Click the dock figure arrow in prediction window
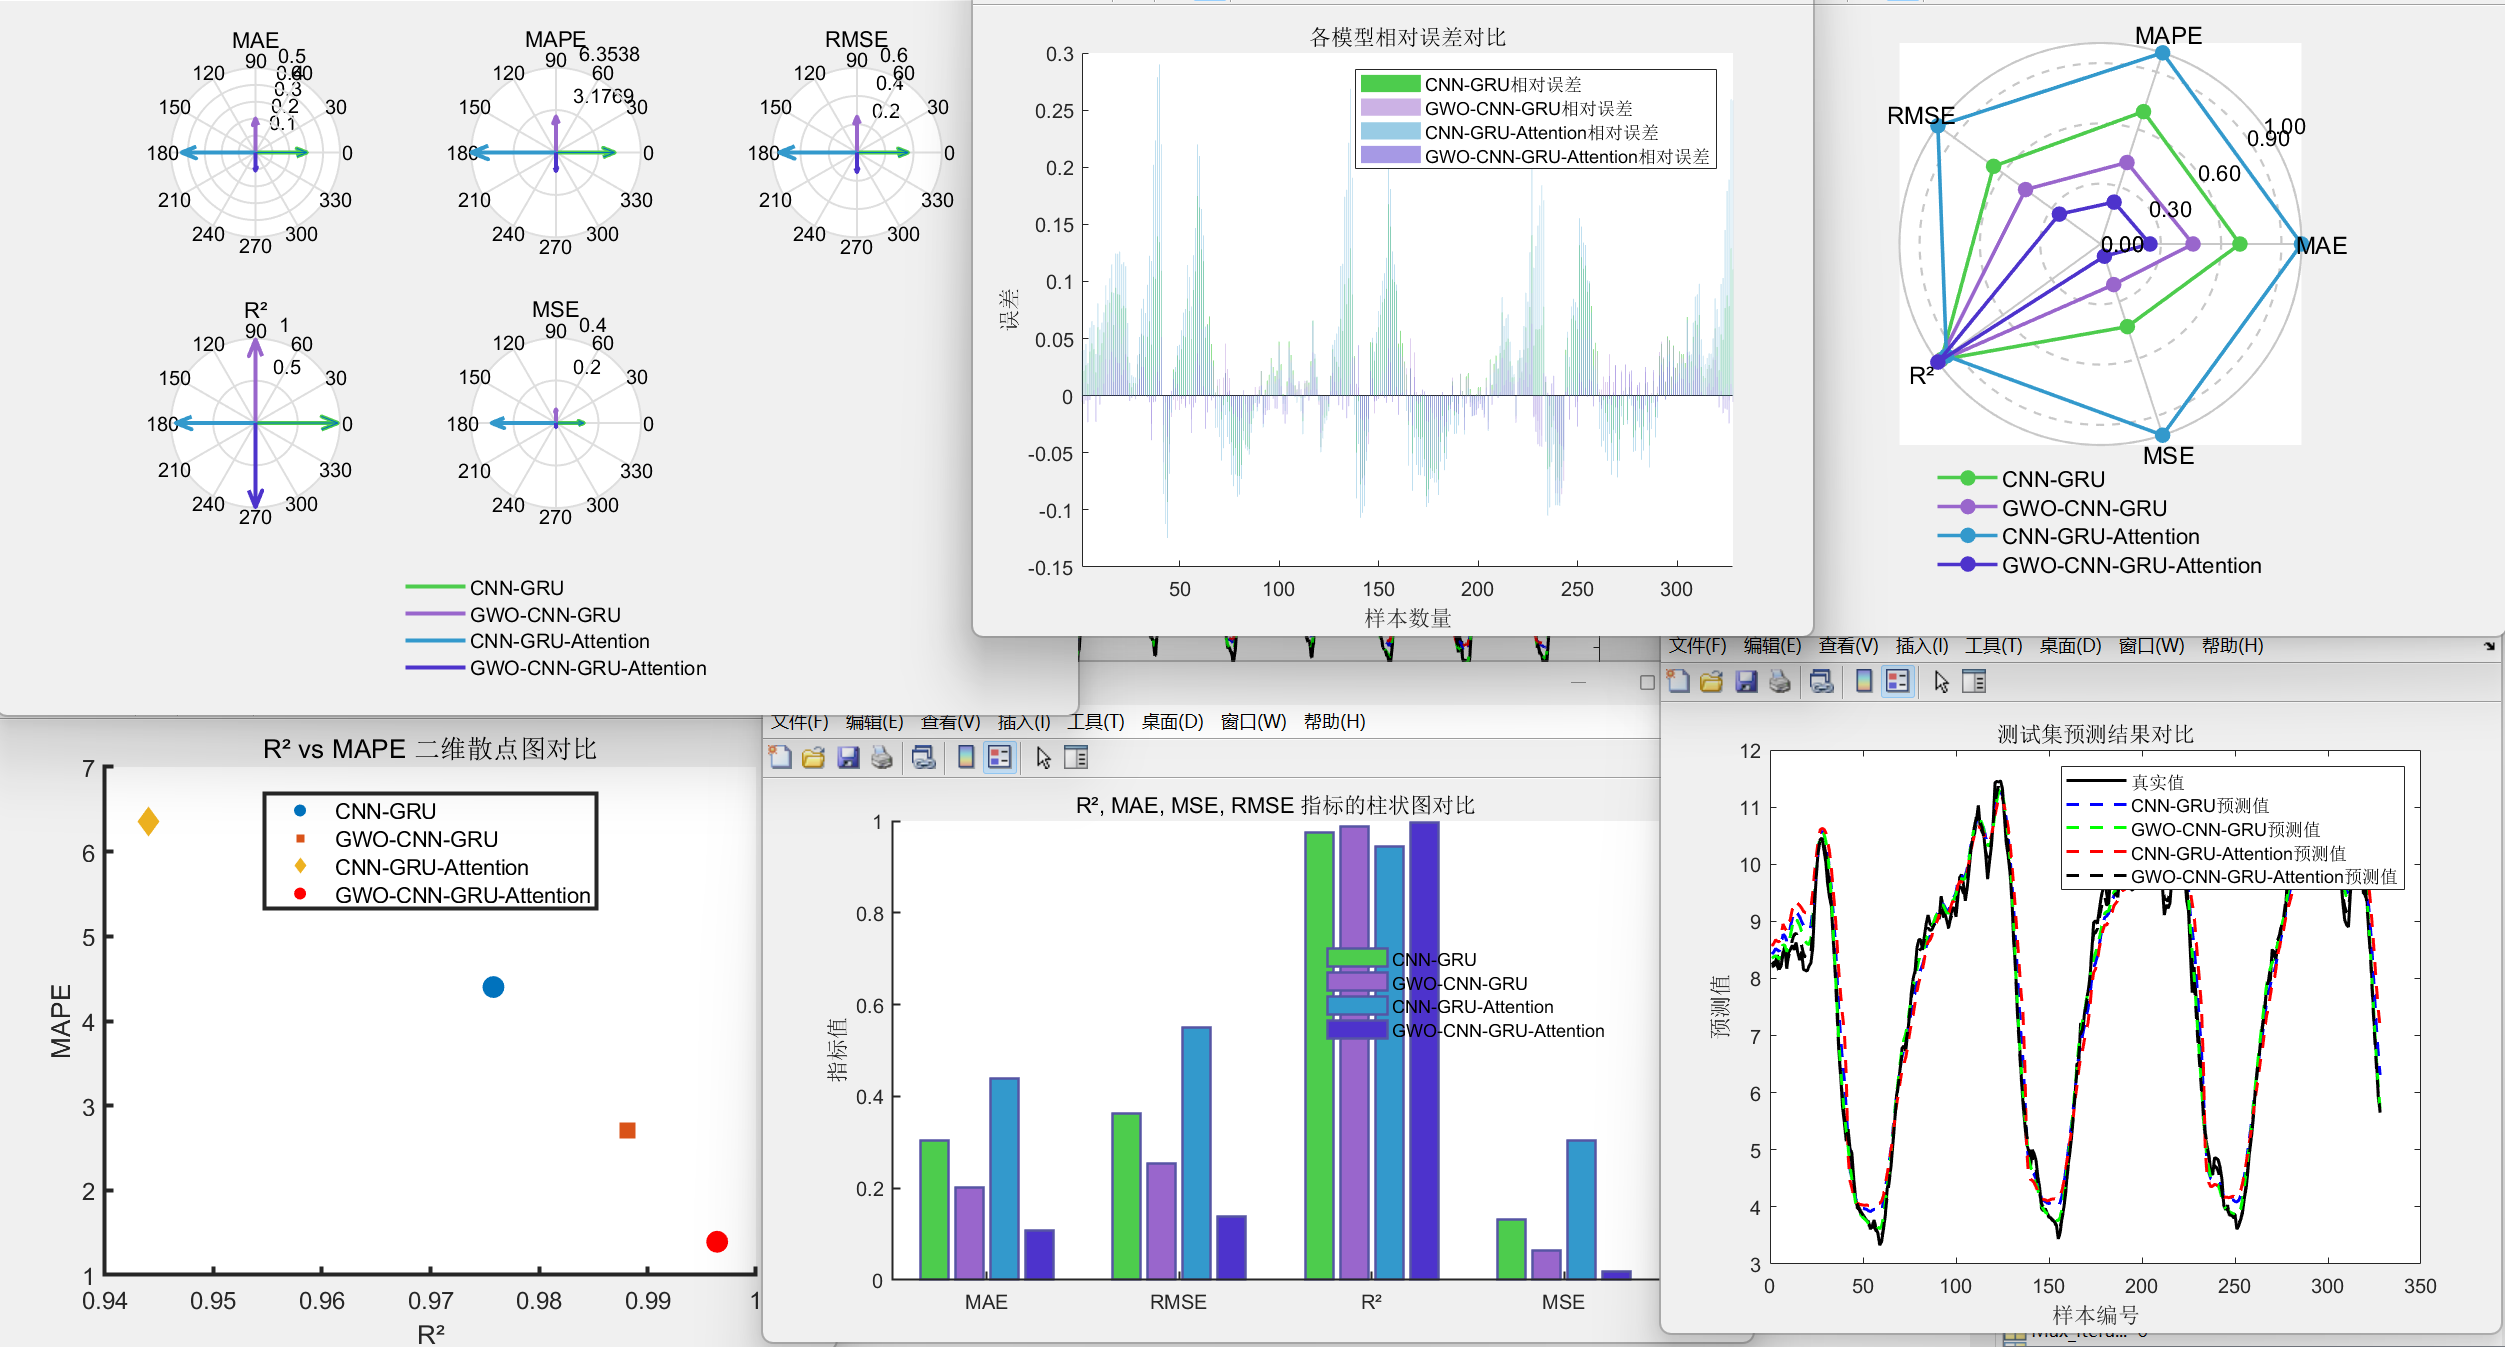Image resolution: width=2505 pixels, height=1347 pixels. [2489, 646]
